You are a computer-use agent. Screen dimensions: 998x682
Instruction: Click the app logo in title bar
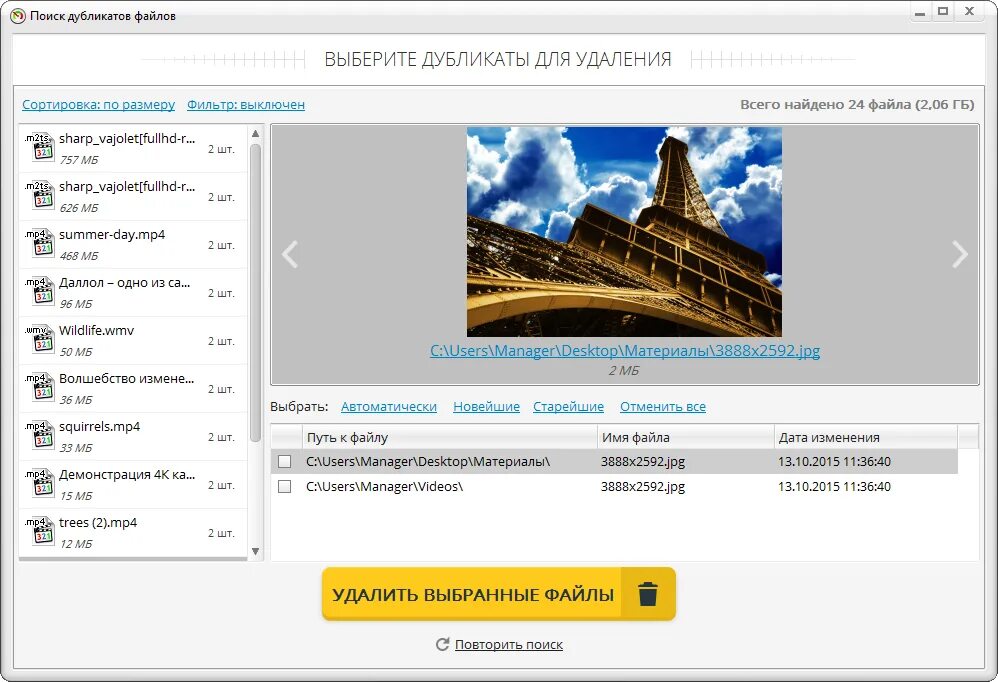18,15
